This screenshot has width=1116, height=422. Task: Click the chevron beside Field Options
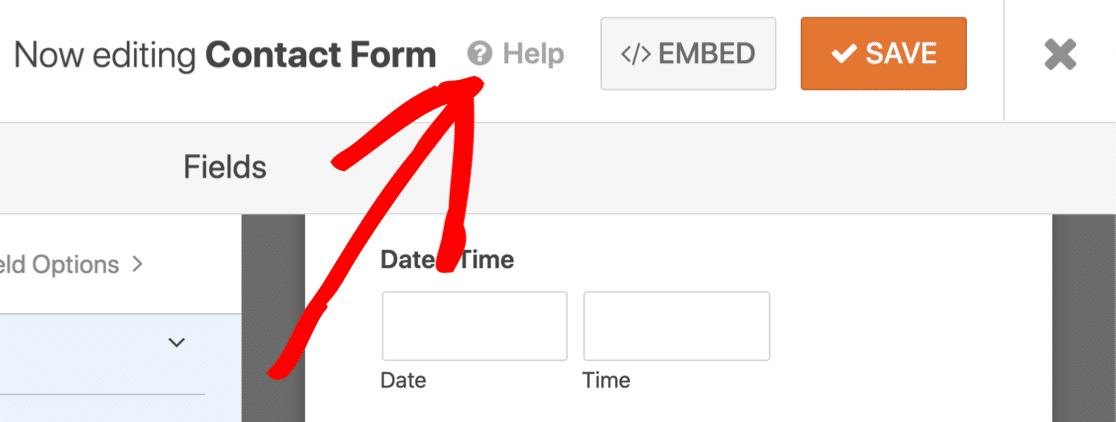tap(137, 265)
